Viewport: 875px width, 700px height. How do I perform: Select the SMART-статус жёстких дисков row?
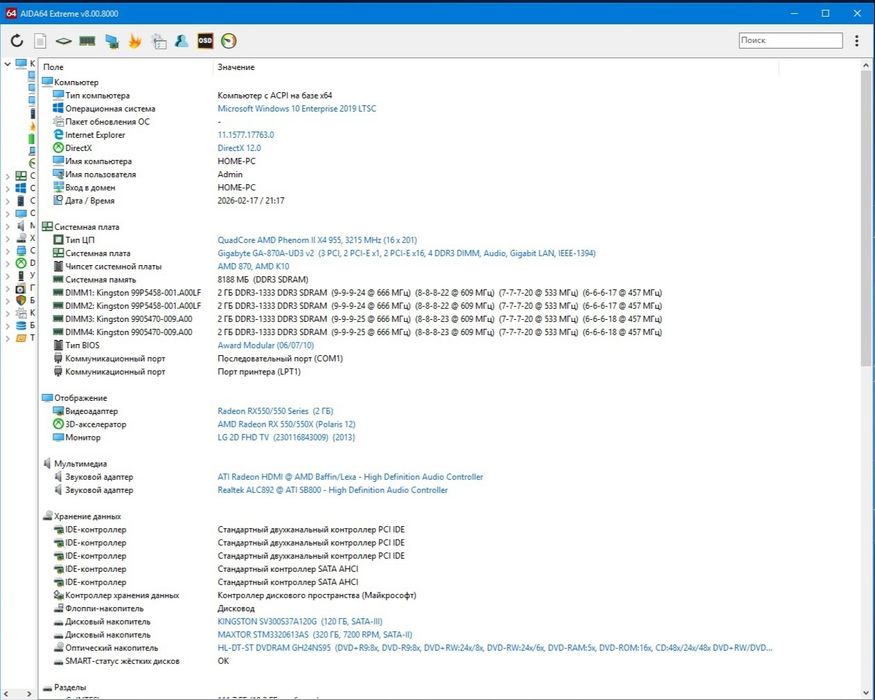coord(122,661)
